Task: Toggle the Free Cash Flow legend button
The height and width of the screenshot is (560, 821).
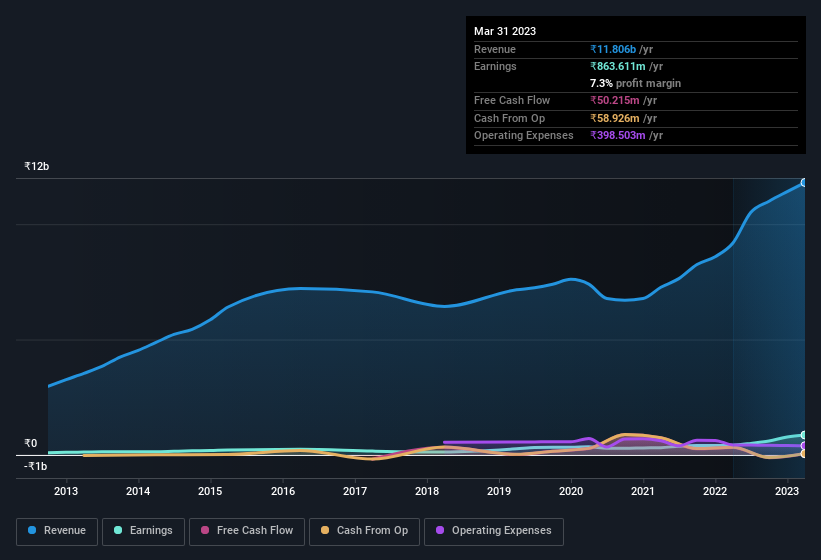Action: coord(247,531)
